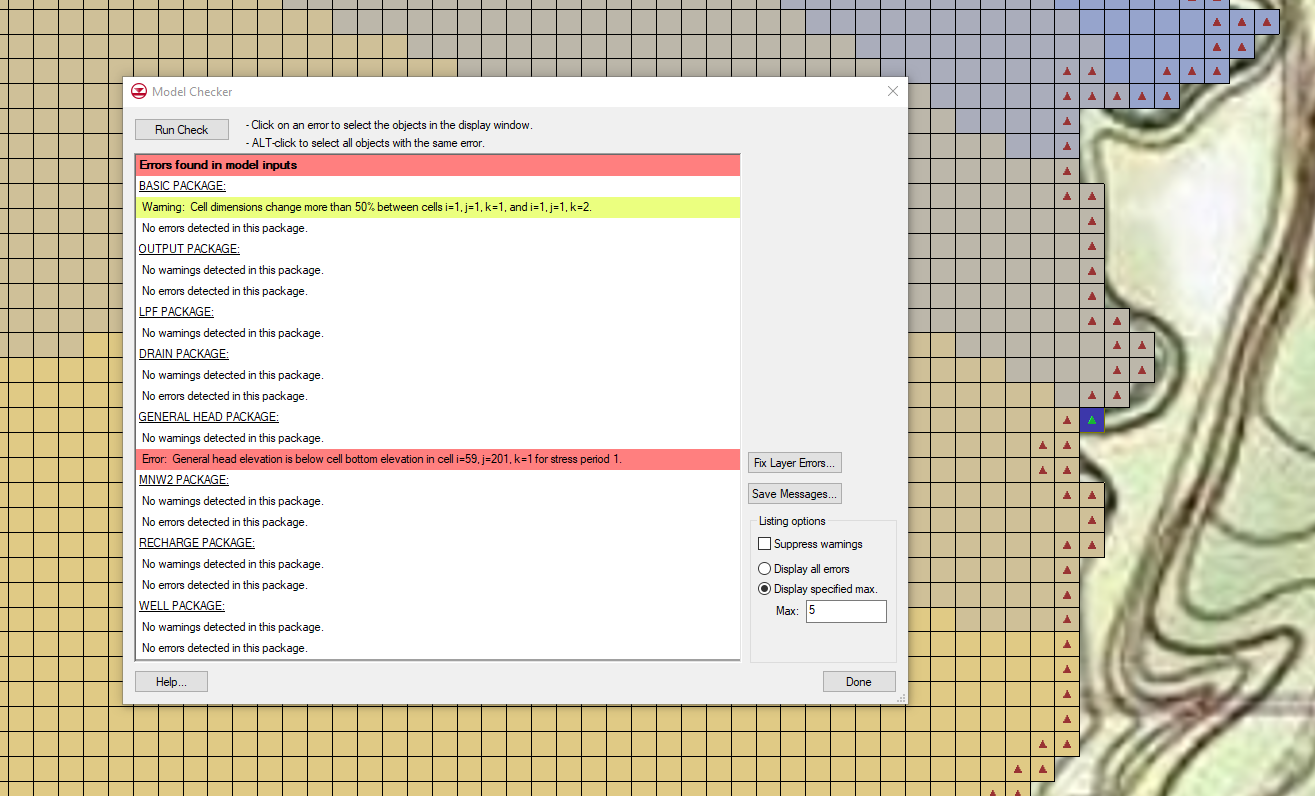
Task: Click Done to finish checking
Action: (859, 682)
